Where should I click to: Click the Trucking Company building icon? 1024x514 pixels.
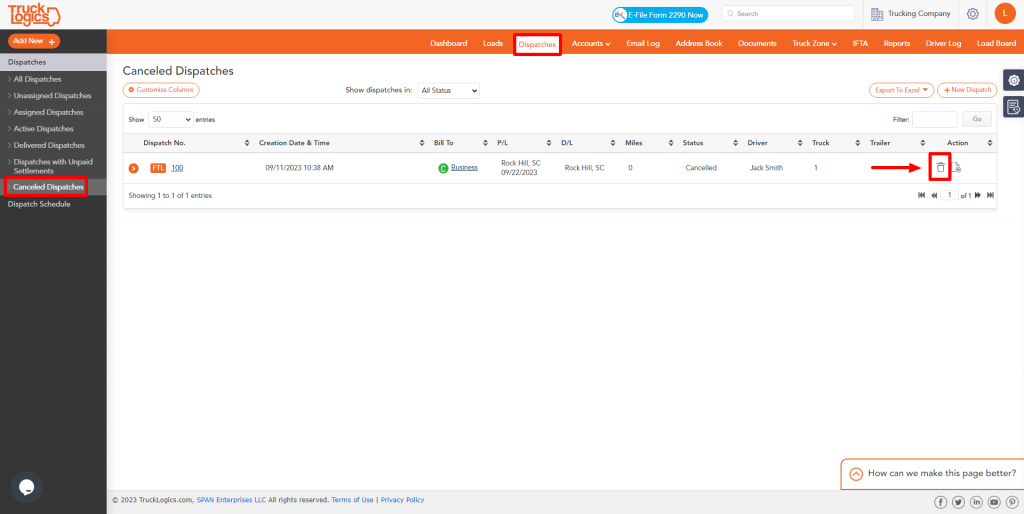click(x=877, y=14)
